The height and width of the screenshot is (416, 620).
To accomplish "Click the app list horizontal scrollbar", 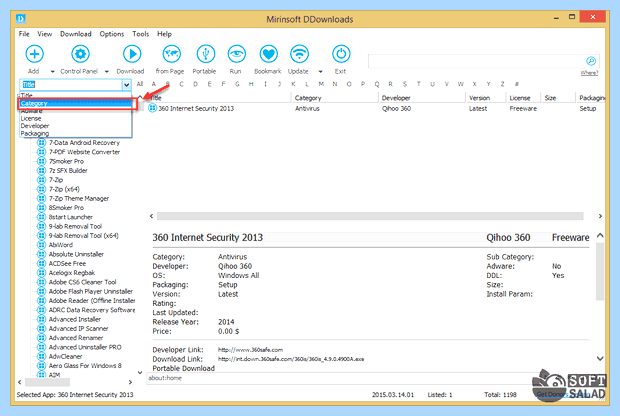I will pyautogui.click(x=370, y=216).
